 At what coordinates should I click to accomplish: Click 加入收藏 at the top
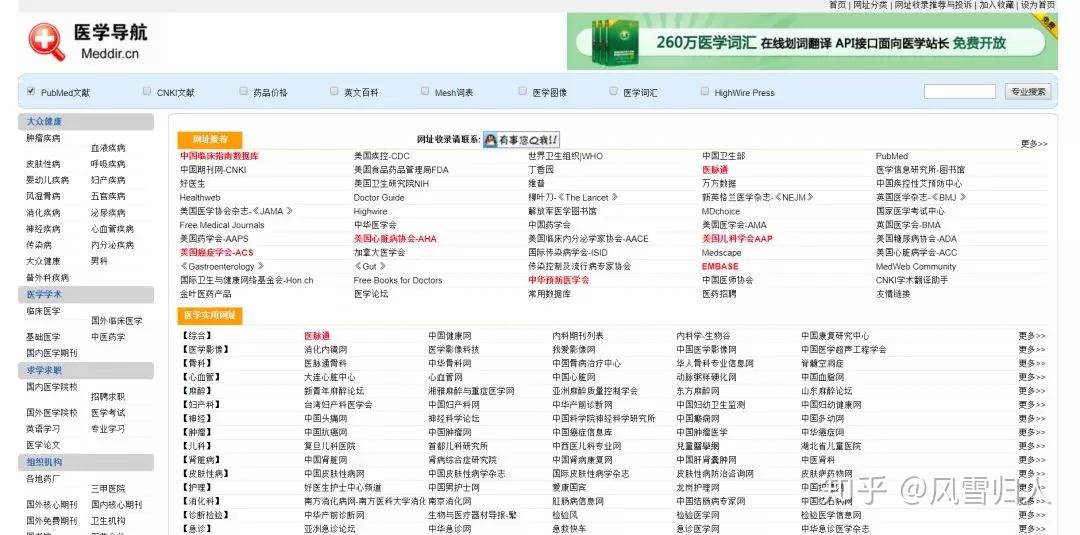997,5
